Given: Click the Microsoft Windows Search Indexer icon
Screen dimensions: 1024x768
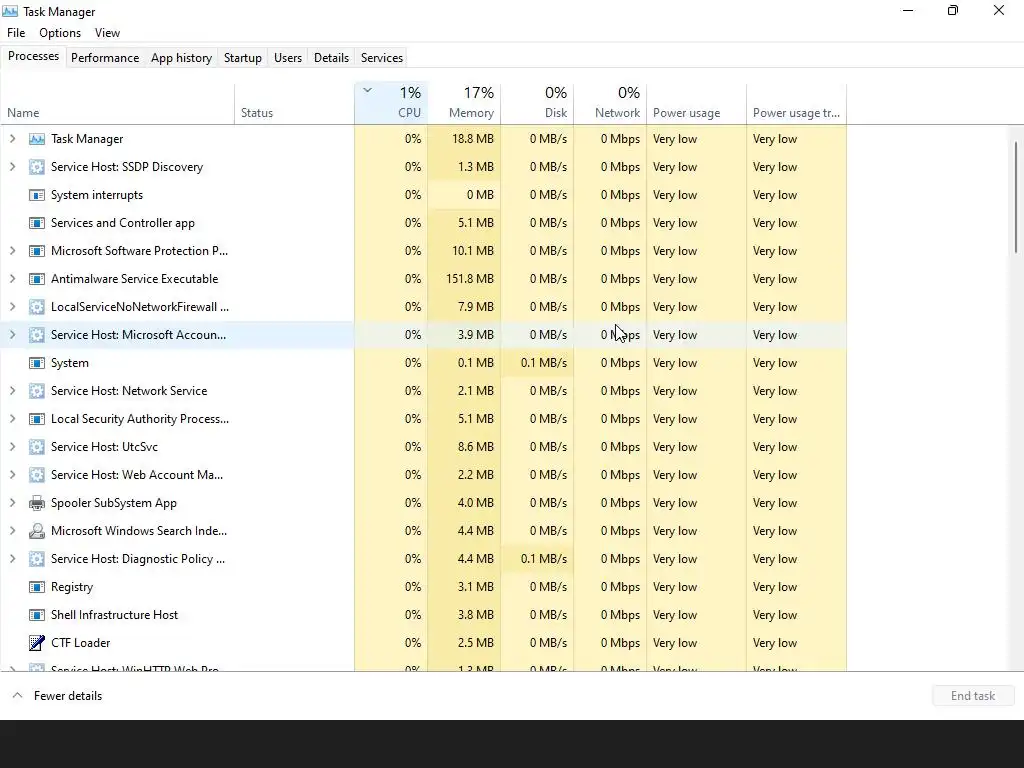Looking at the screenshot, I should point(37,531).
